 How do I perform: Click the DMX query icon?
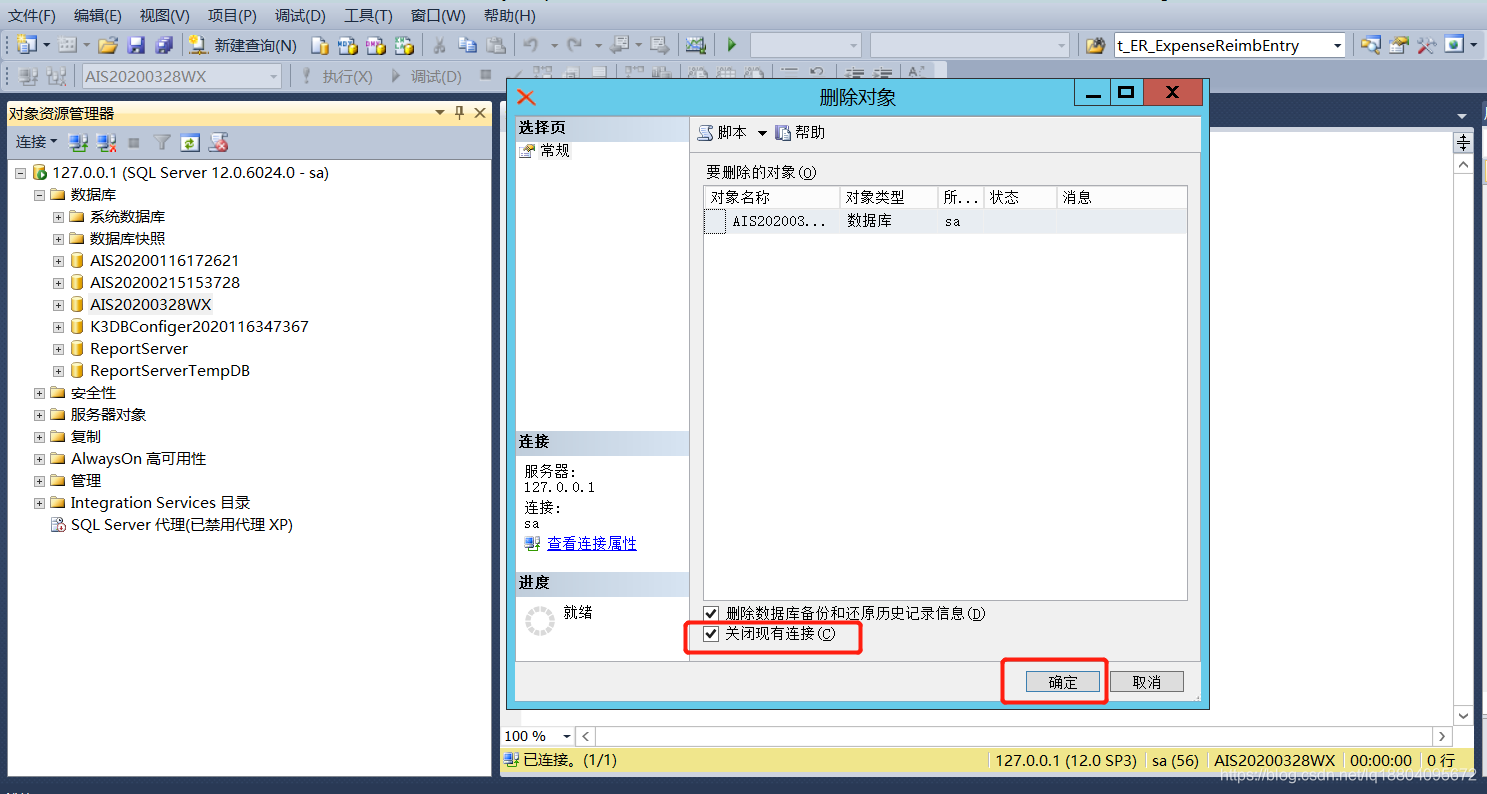pos(376,45)
